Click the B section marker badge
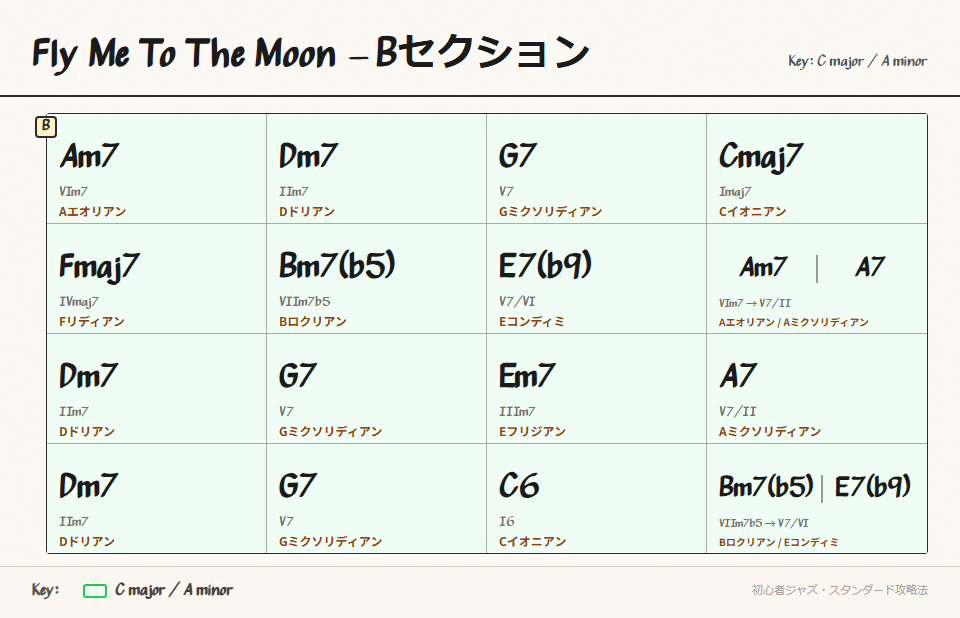The width and height of the screenshot is (960, 618). tap(46, 127)
